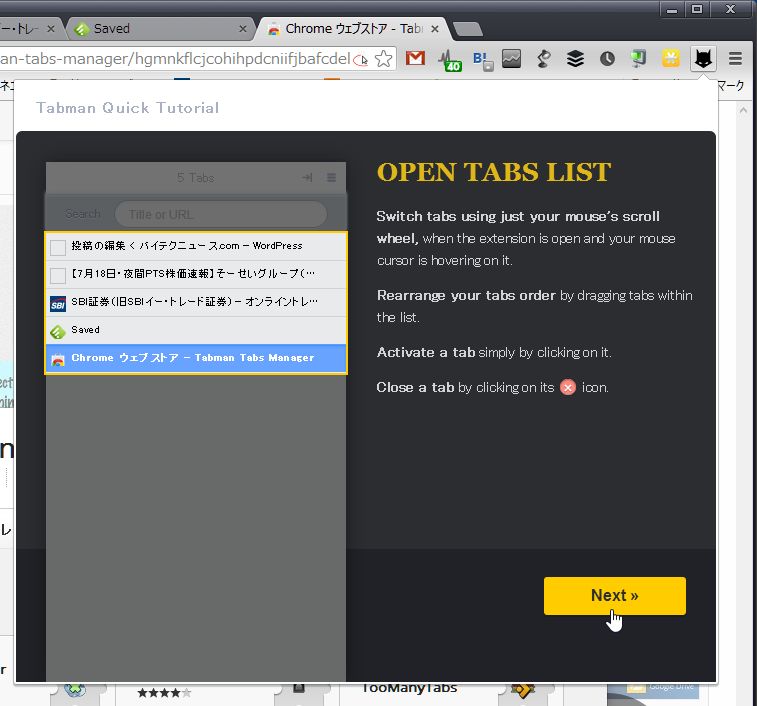Click the green Saved favicon in the list
Screen dimensions: 757x706
[x=57, y=332]
